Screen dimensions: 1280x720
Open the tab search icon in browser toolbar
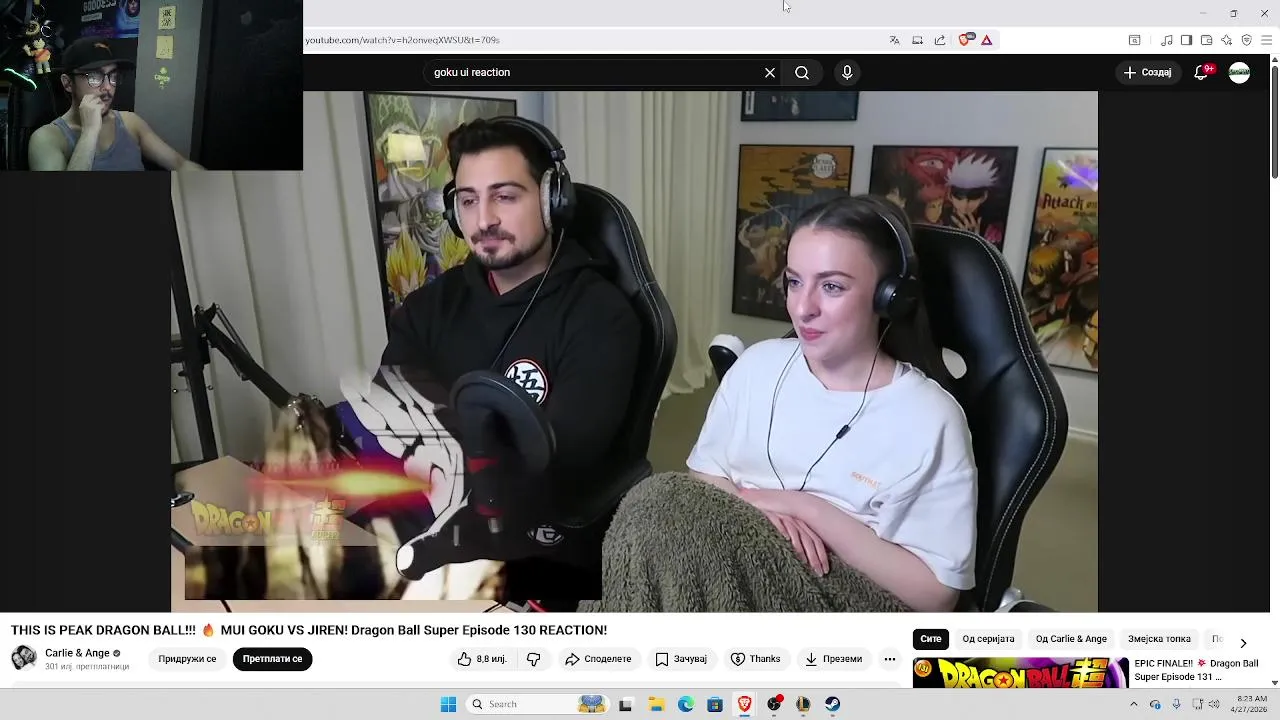[x=1134, y=40]
